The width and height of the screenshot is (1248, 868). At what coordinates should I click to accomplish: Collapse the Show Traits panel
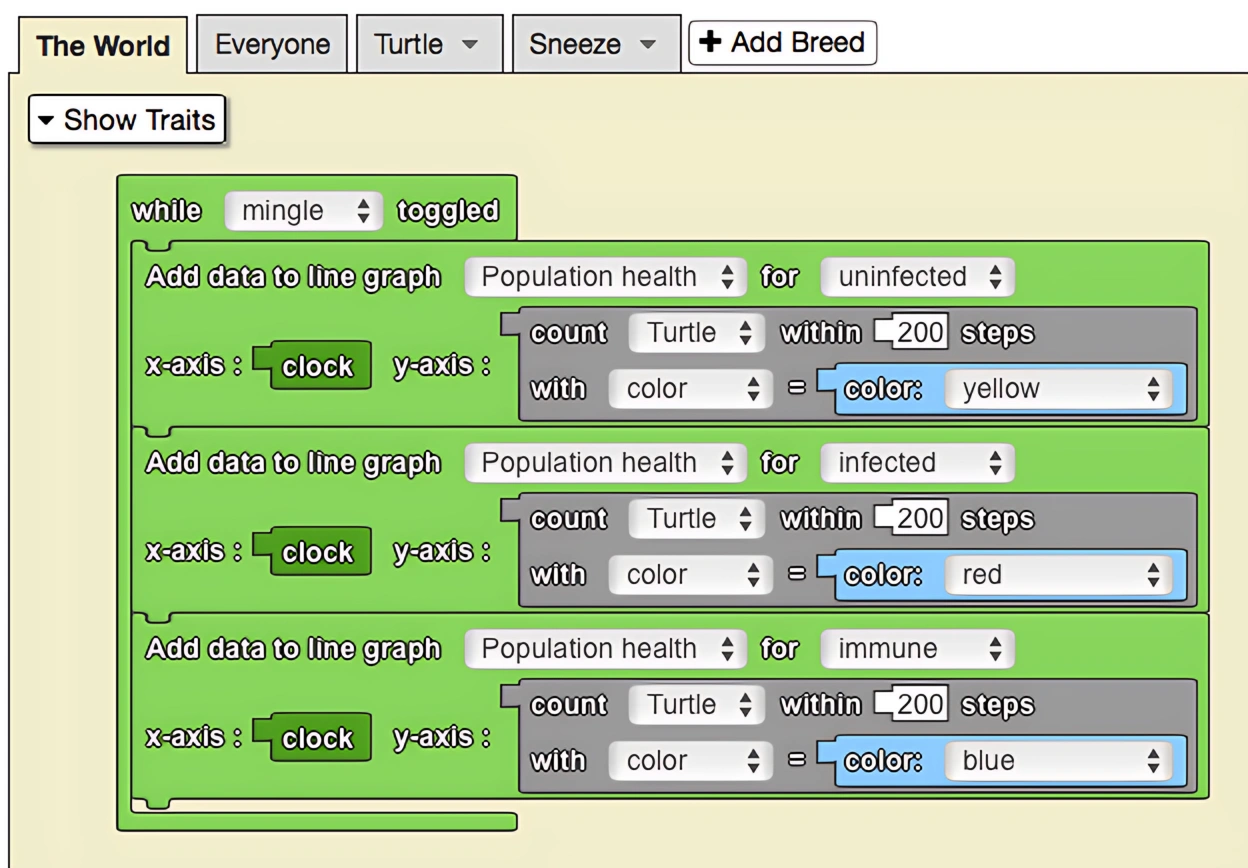click(x=126, y=120)
